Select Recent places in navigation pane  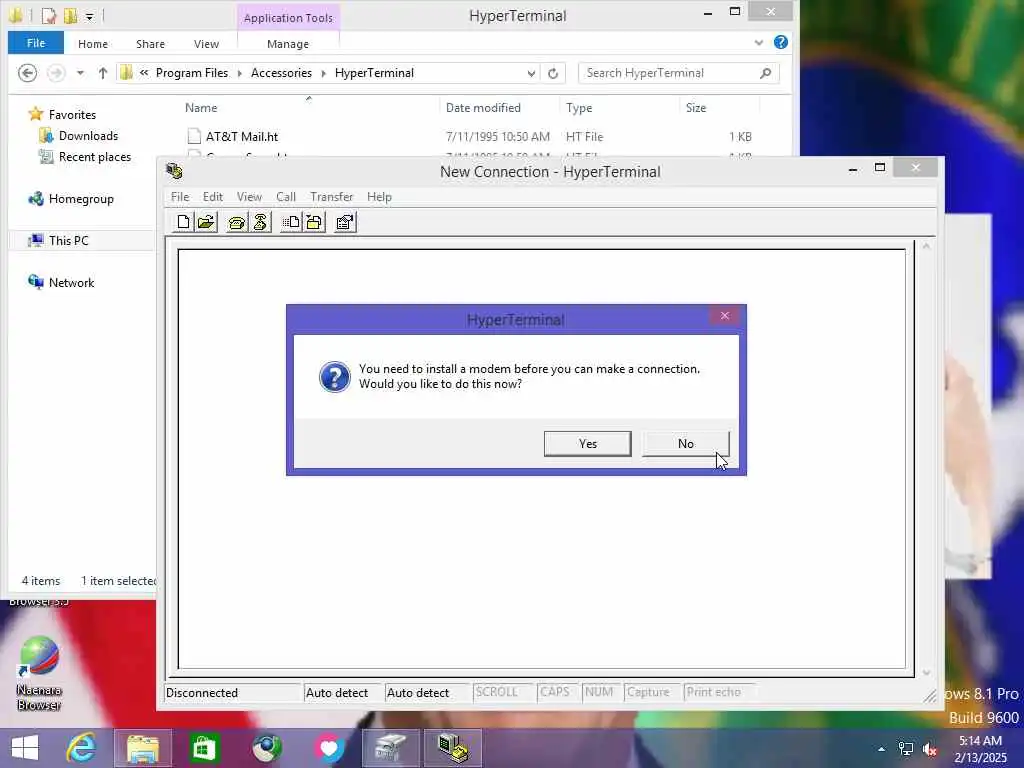click(x=95, y=157)
